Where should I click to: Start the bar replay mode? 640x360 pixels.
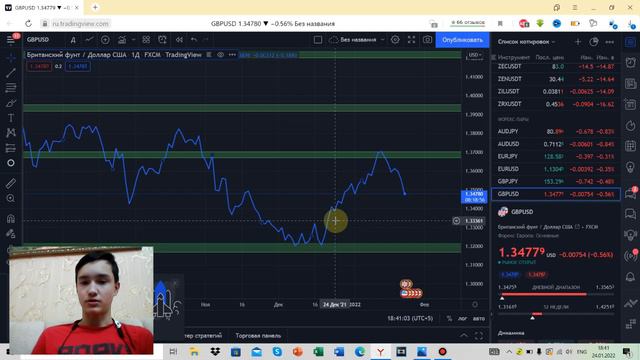tap(179, 40)
